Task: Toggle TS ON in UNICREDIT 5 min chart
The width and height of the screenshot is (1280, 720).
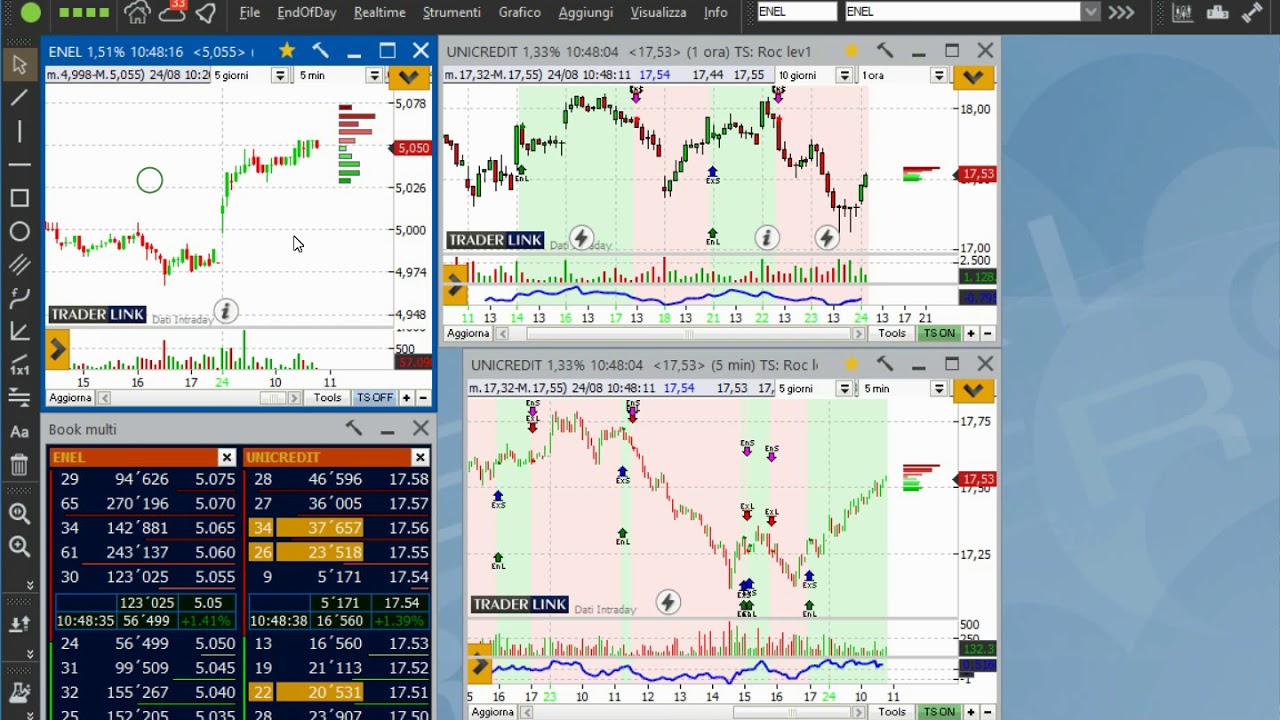Action: pyautogui.click(x=938, y=712)
